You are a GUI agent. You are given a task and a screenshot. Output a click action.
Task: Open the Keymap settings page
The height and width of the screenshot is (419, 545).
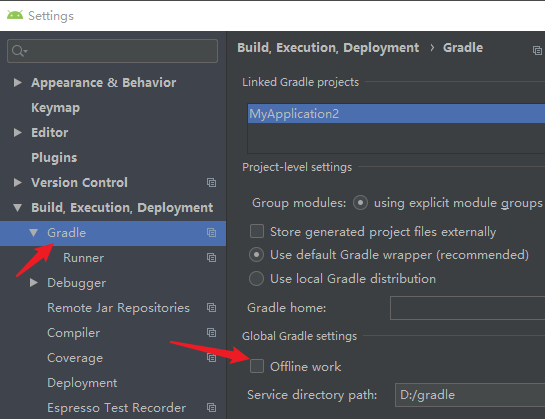pos(56,108)
